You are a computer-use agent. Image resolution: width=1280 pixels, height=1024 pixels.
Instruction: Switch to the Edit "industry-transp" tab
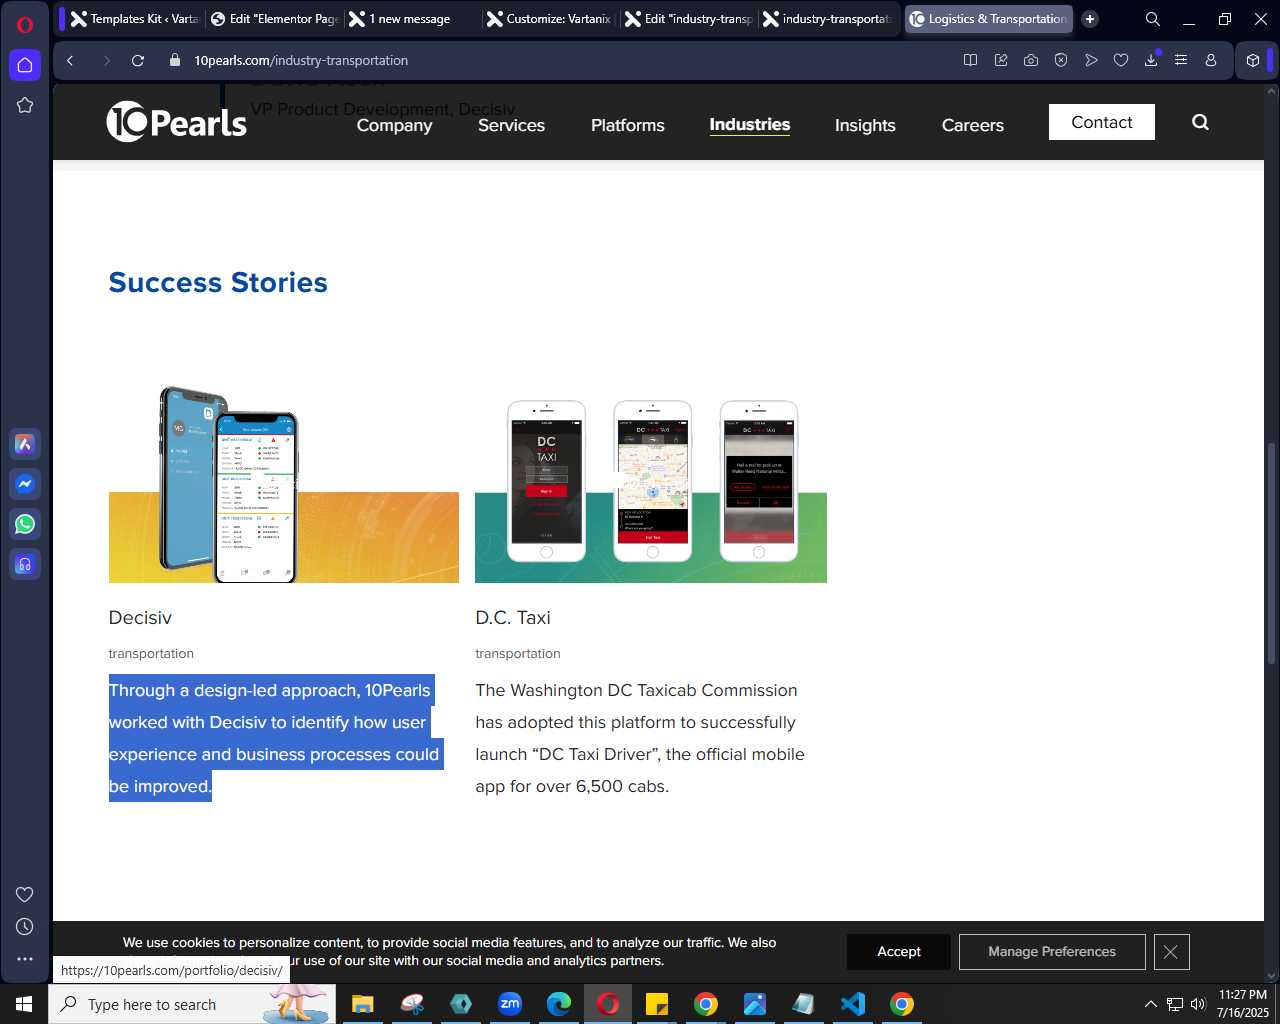(x=688, y=19)
